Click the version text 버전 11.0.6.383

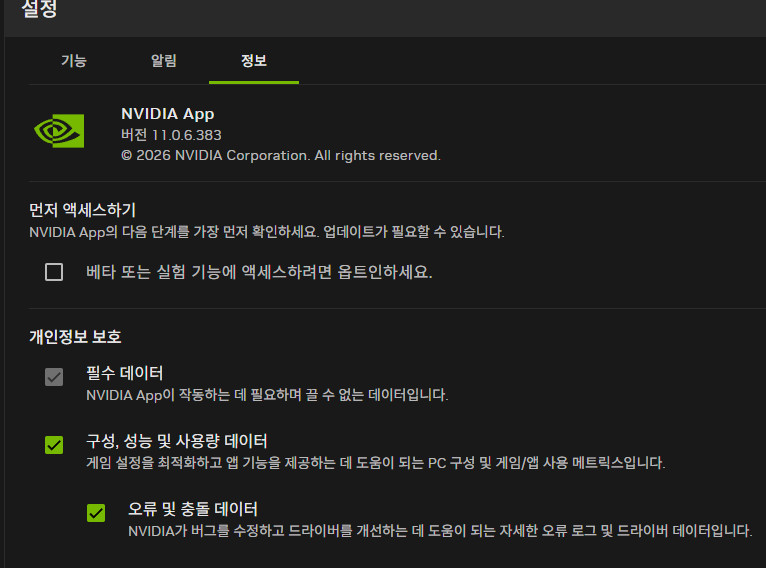click(171, 135)
